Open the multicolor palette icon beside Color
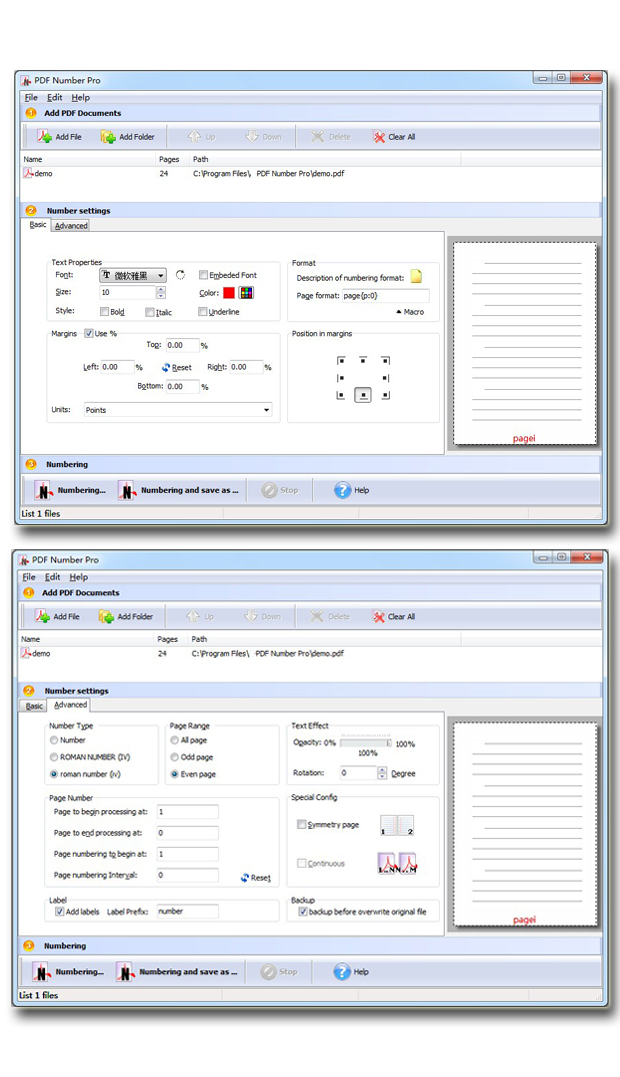 (x=246, y=293)
